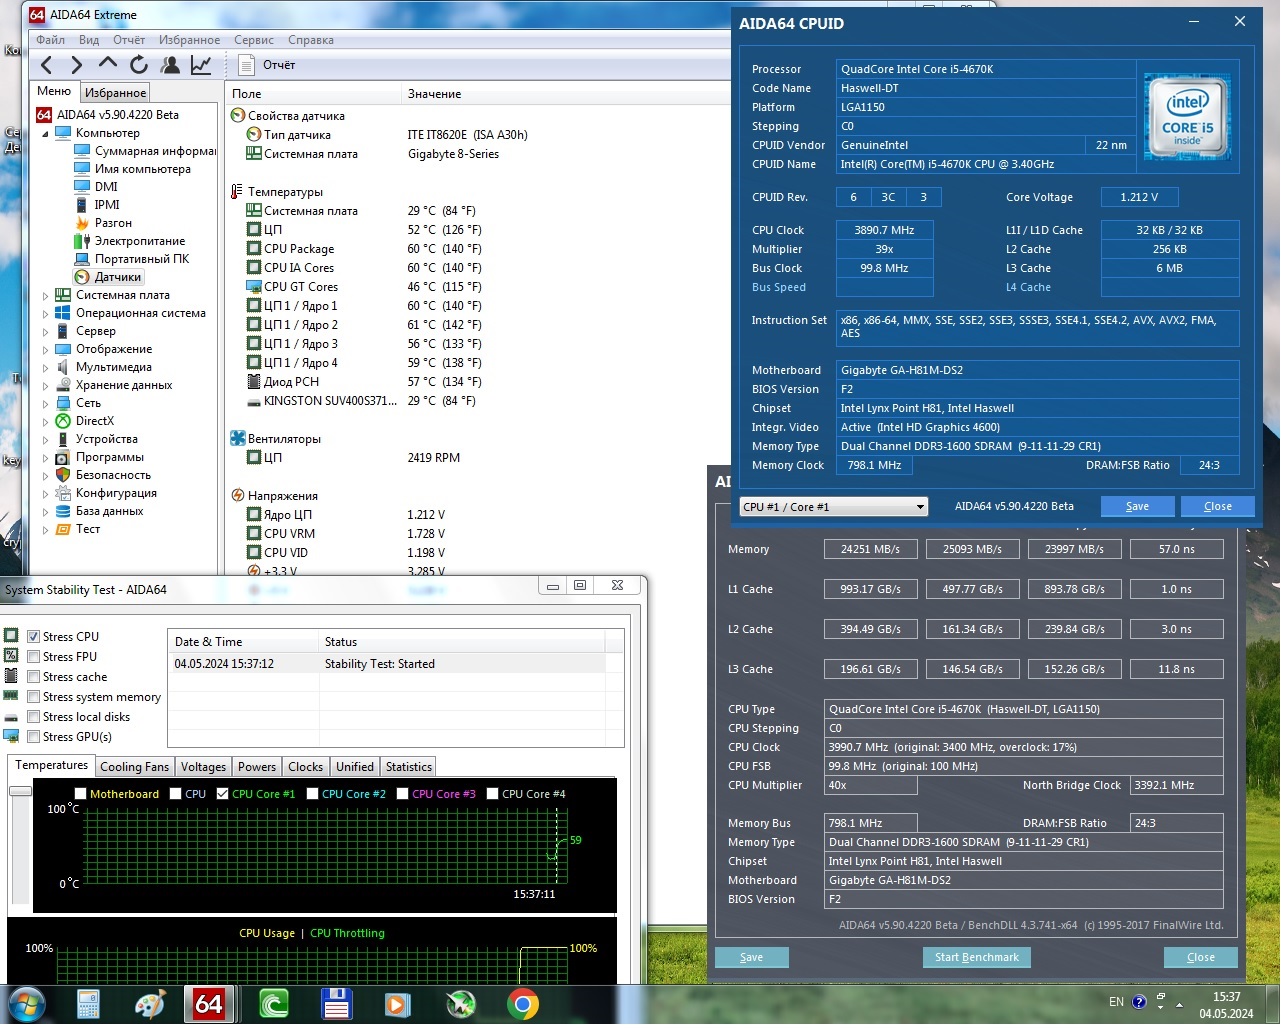Click Close in the AIDA64 CPUID window
Image resolution: width=1282 pixels, height=1029 pixels.
tap(1217, 506)
